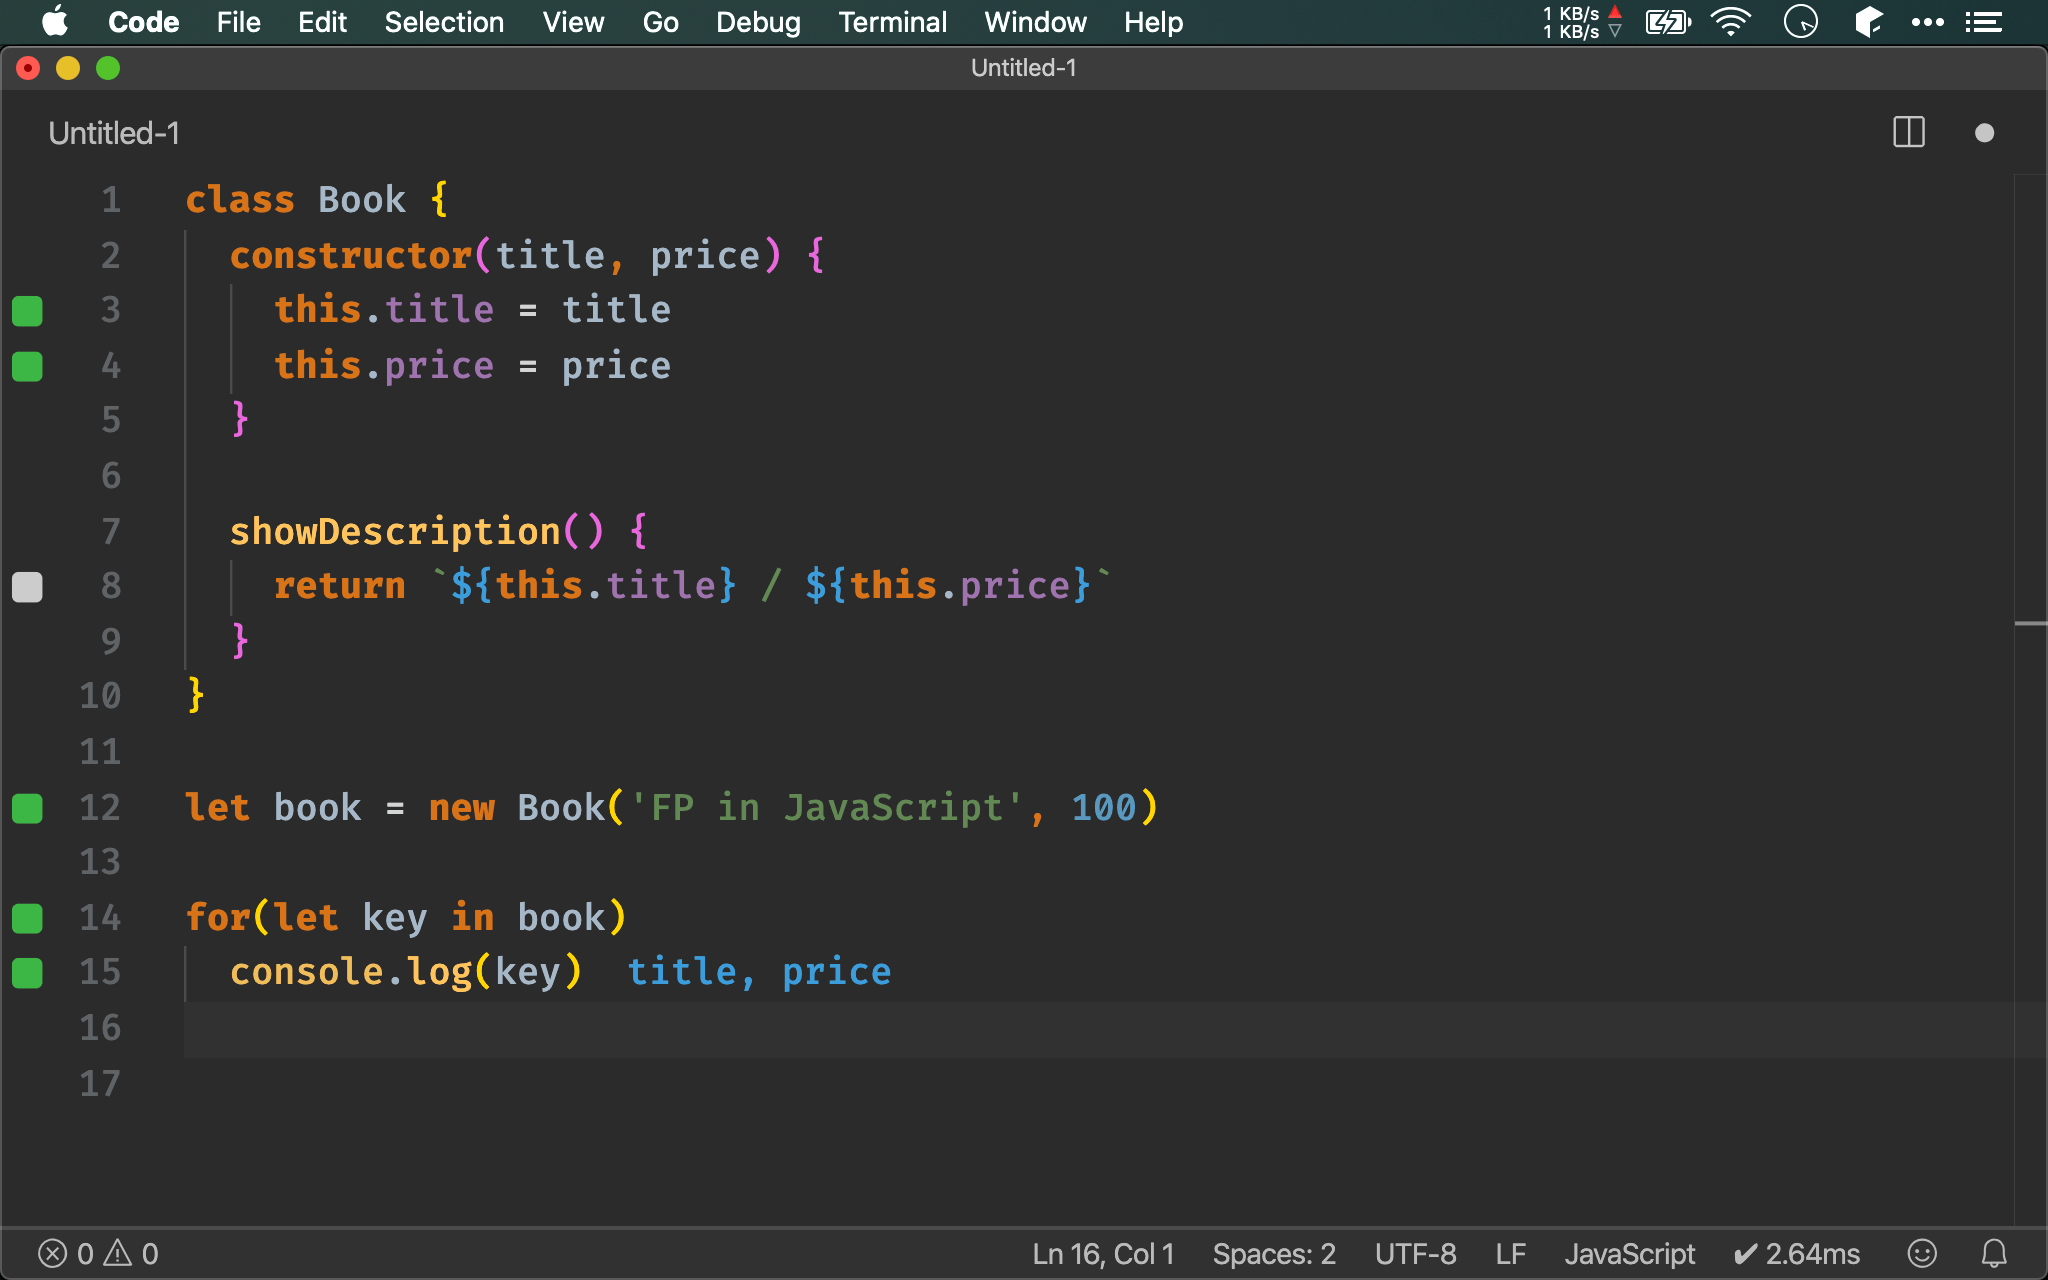Click the battery charging icon
The image size is (2048, 1280).
[x=1667, y=22]
